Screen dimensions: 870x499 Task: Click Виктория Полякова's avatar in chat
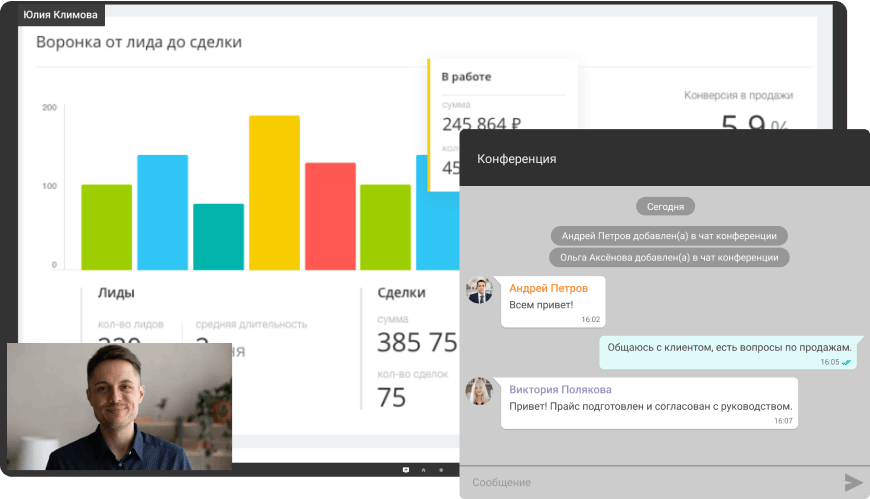(480, 391)
